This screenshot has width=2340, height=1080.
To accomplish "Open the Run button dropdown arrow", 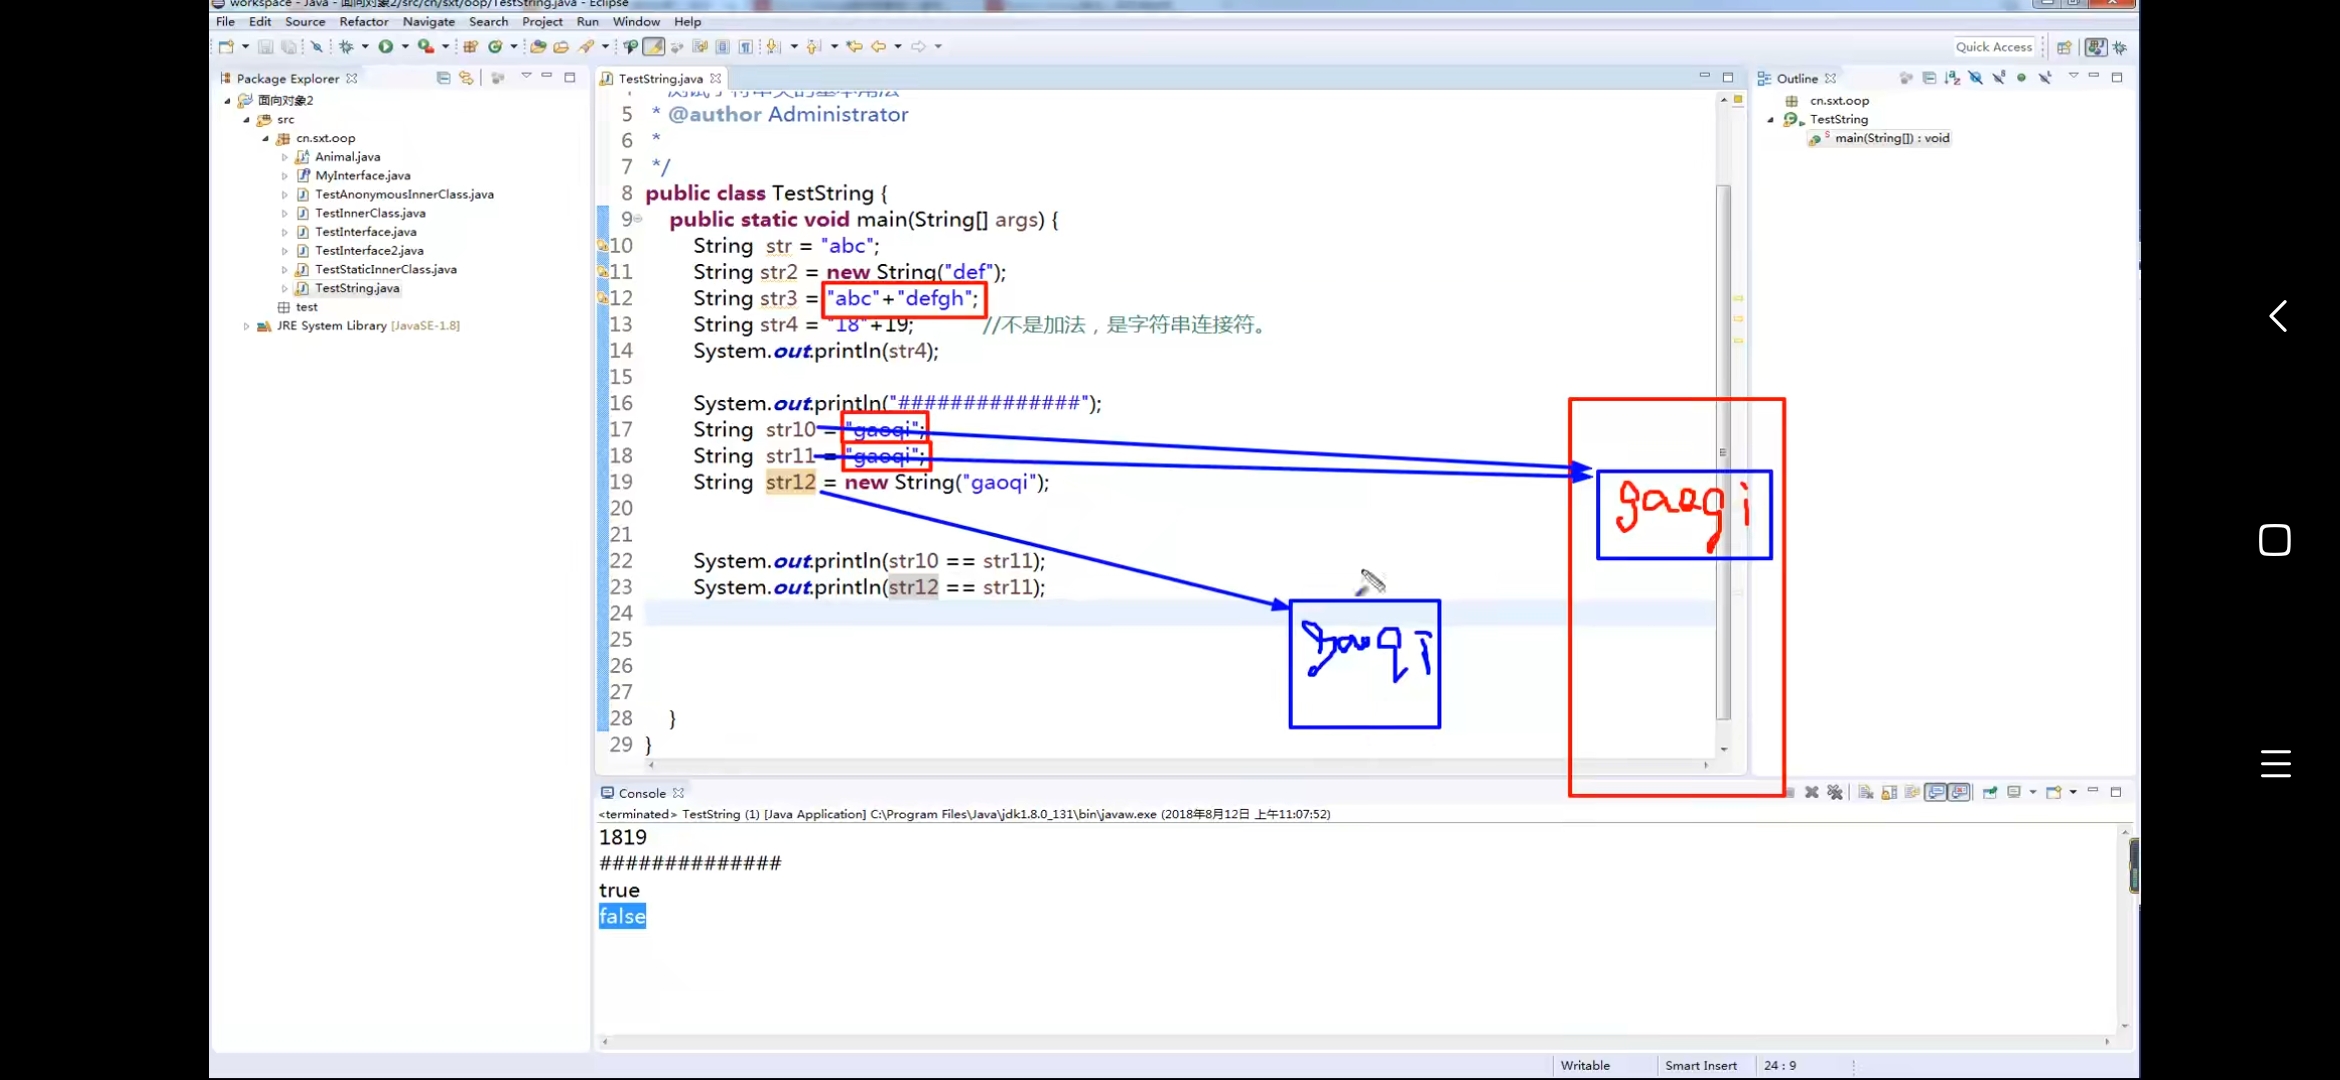I will pos(405,46).
